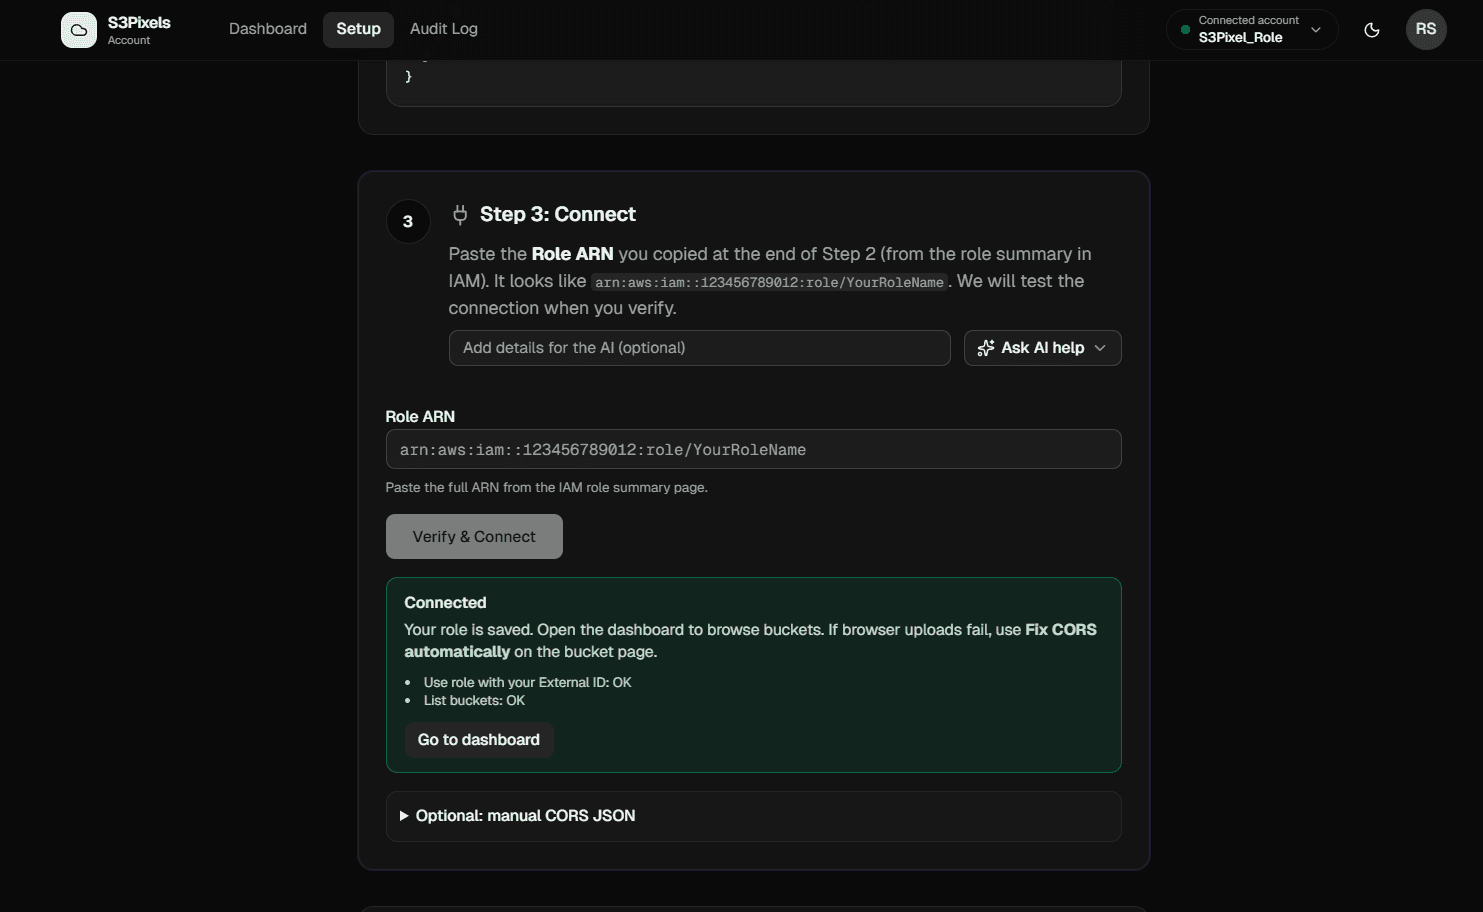Switch to the Dashboard tab
This screenshot has width=1483, height=912.
point(267,29)
